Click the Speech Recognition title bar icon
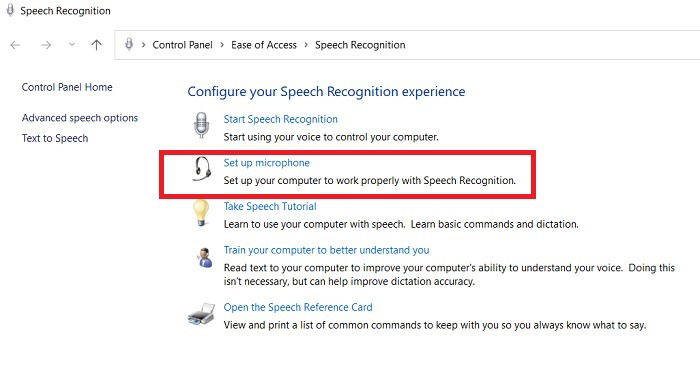This screenshot has width=700, height=381. click(10, 10)
